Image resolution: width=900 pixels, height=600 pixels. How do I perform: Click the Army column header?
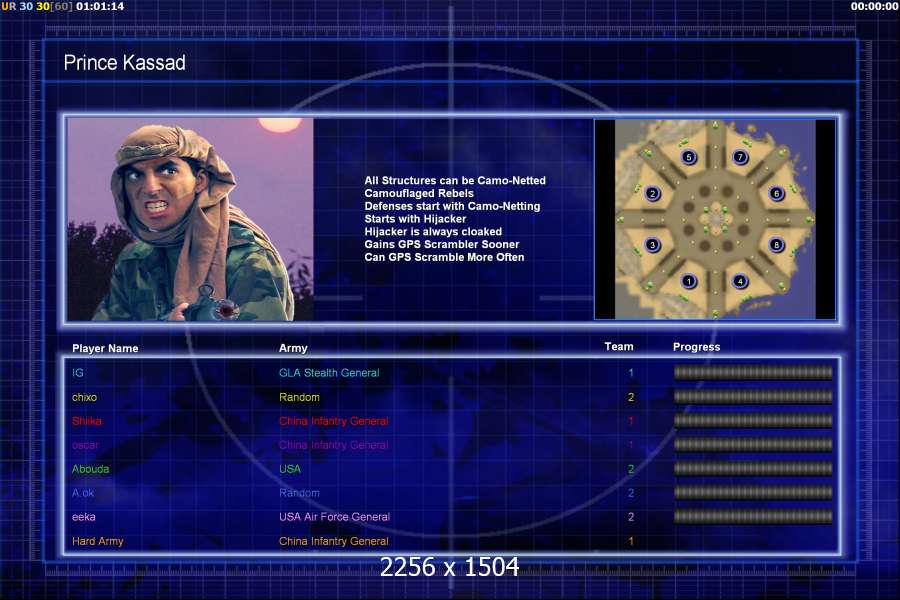click(x=293, y=348)
